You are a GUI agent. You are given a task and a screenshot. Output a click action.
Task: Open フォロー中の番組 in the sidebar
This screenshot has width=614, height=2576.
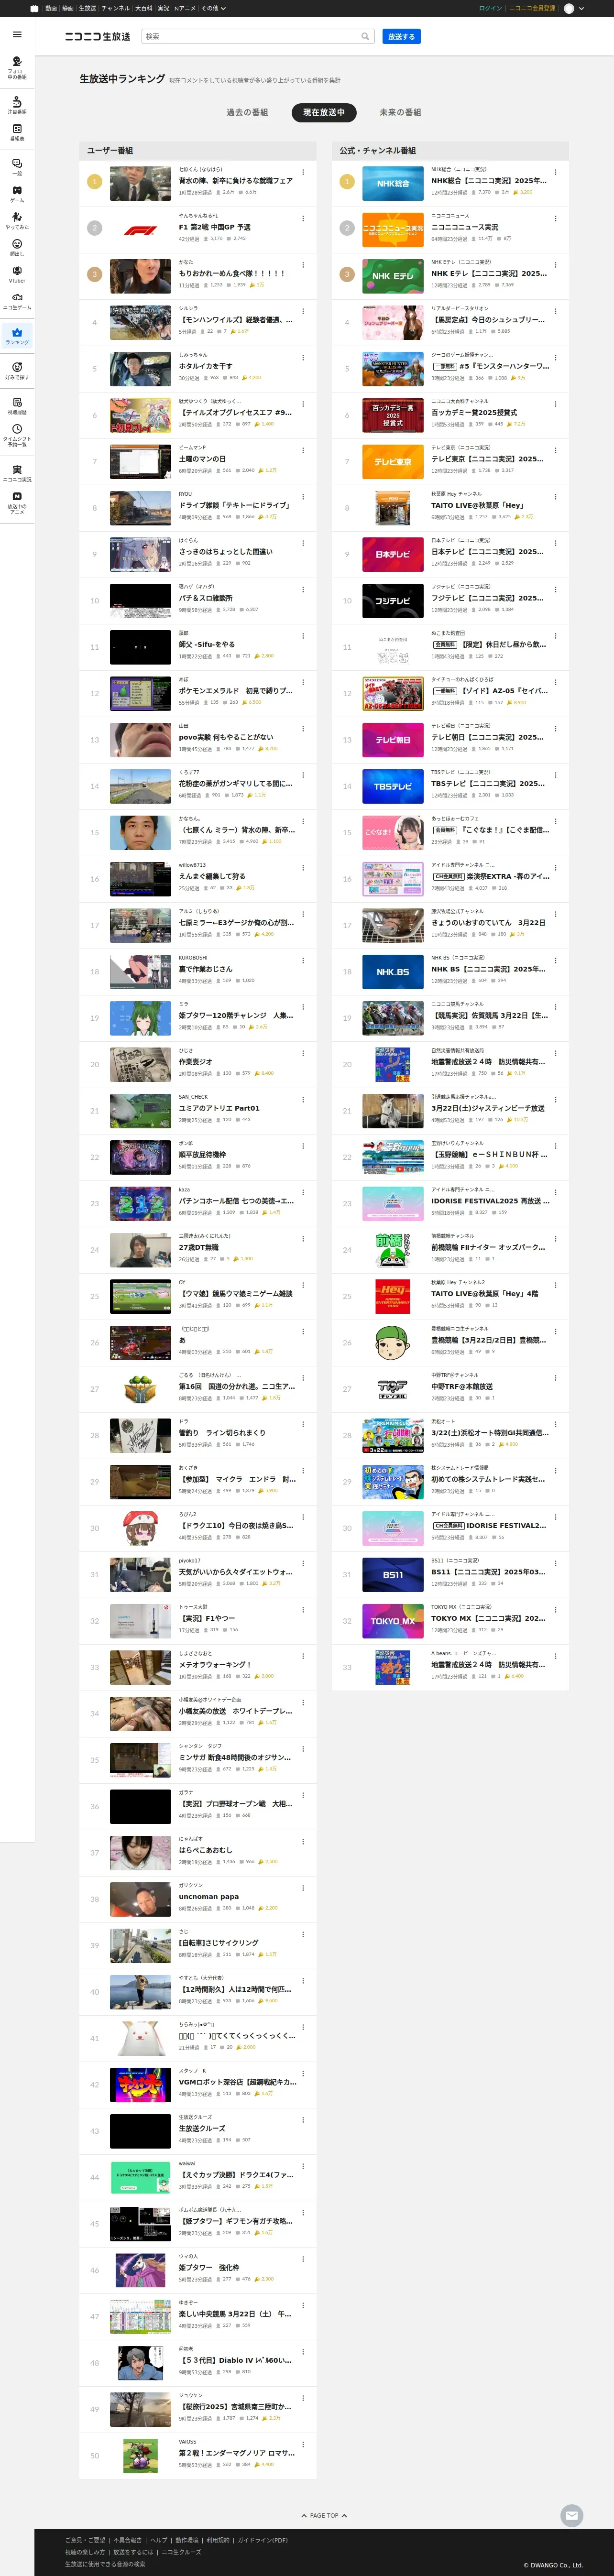pos(17,67)
